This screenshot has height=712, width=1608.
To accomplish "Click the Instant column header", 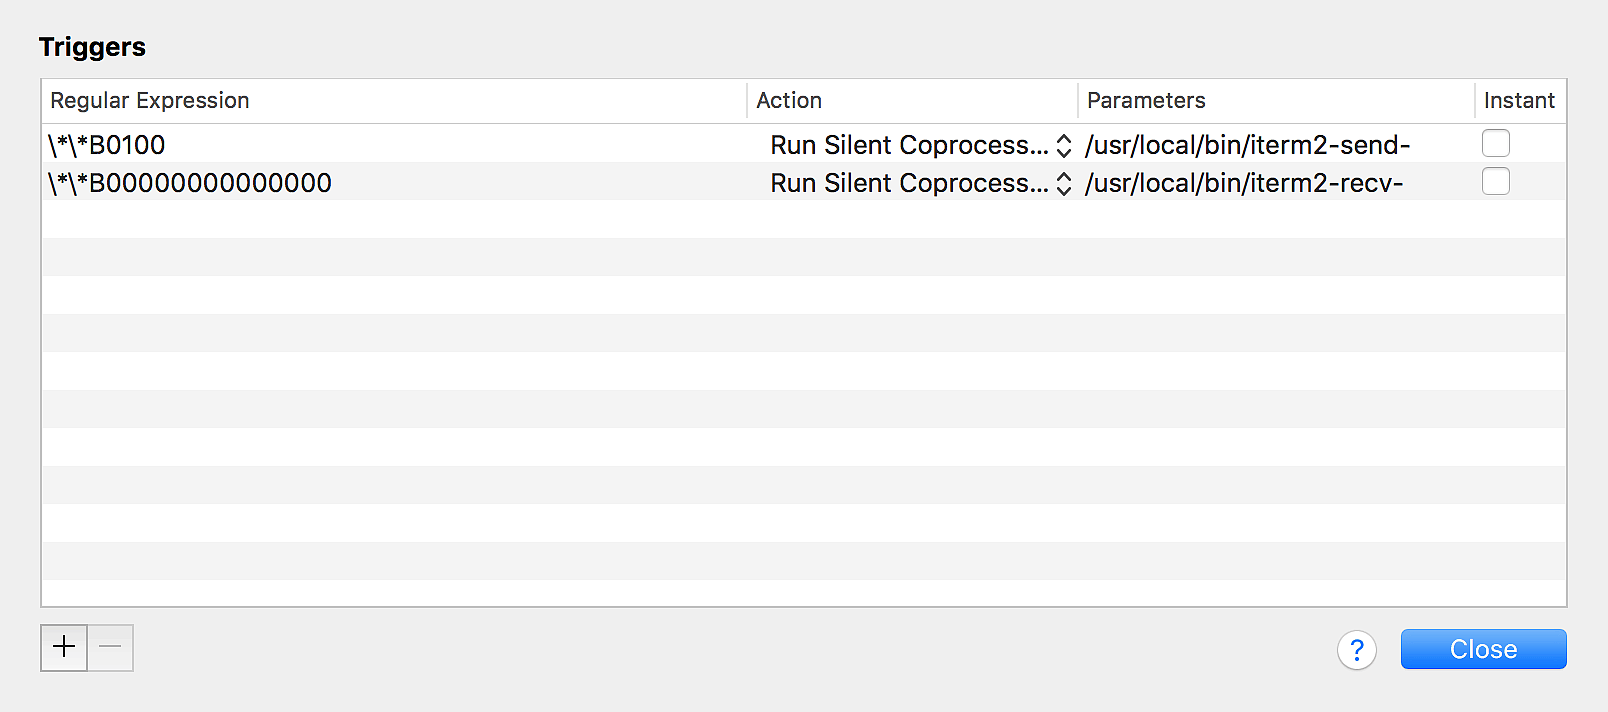I will [1519, 101].
